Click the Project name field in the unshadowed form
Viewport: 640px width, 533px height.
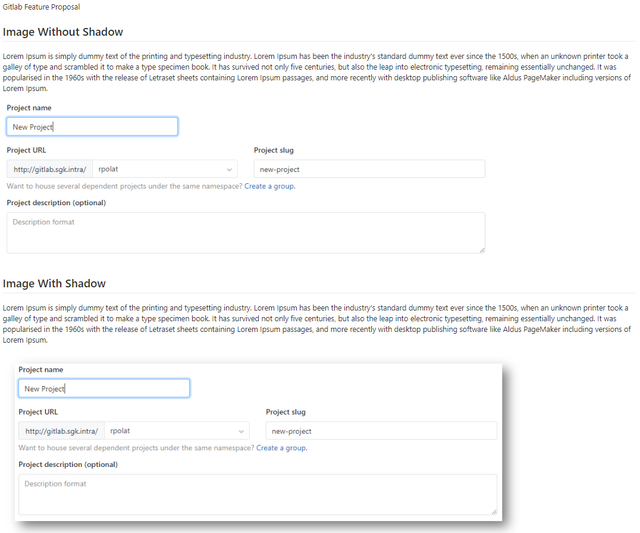point(92,127)
